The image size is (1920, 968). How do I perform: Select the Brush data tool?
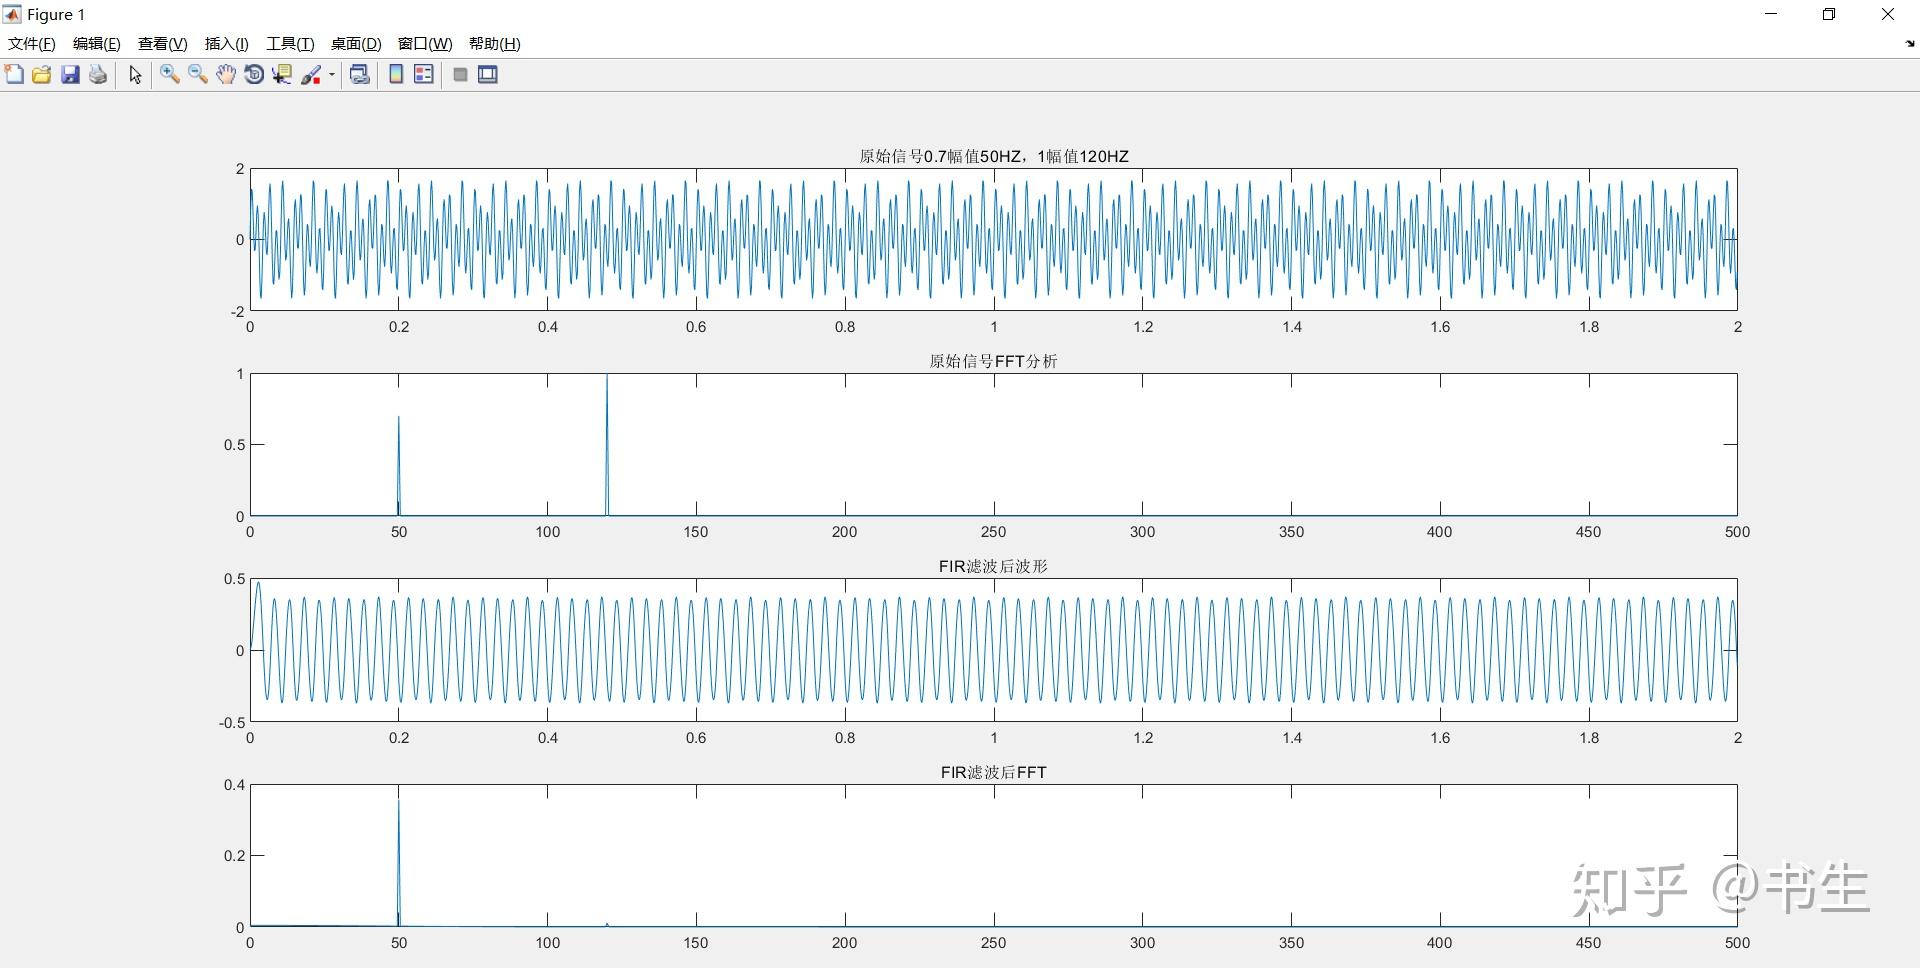(x=311, y=74)
